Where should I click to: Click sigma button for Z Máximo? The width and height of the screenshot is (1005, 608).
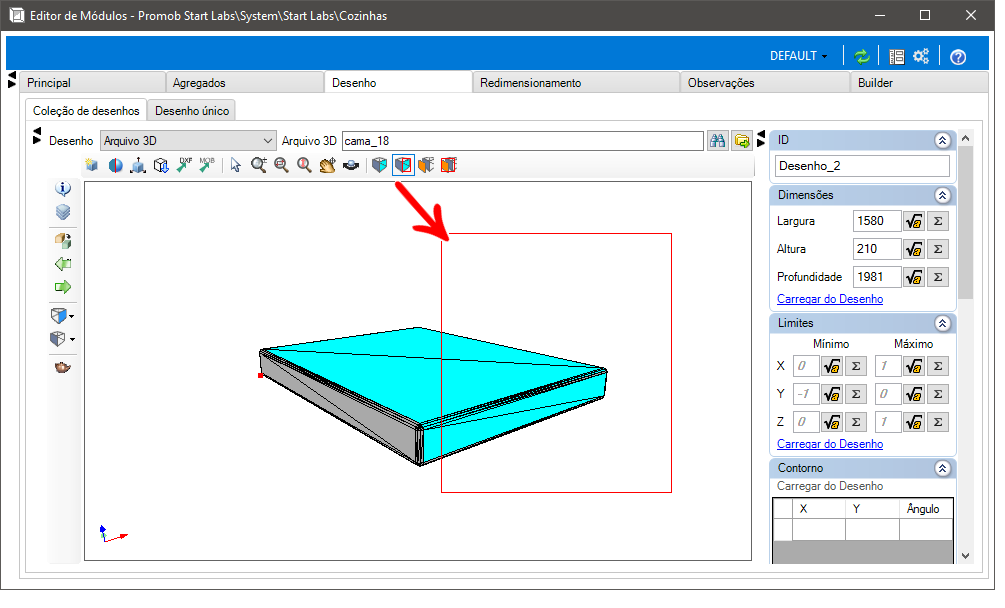tap(938, 422)
